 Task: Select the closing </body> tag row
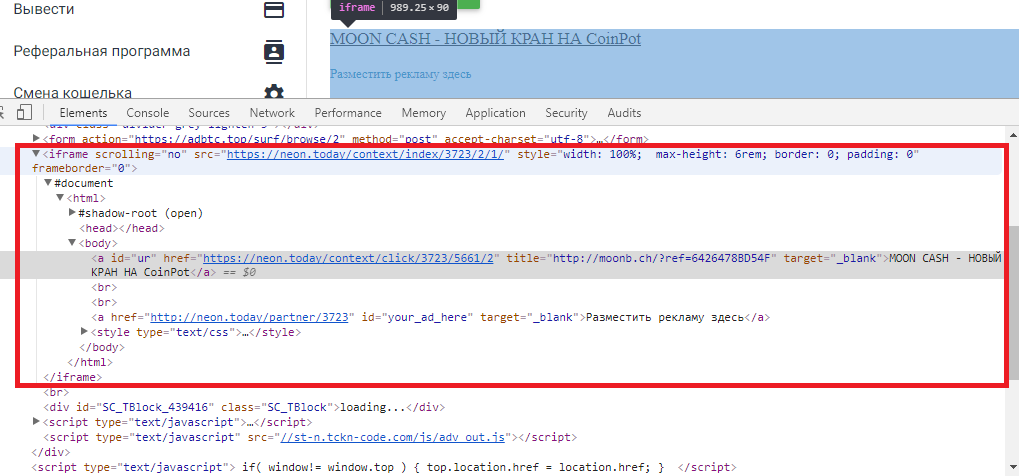(x=101, y=347)
